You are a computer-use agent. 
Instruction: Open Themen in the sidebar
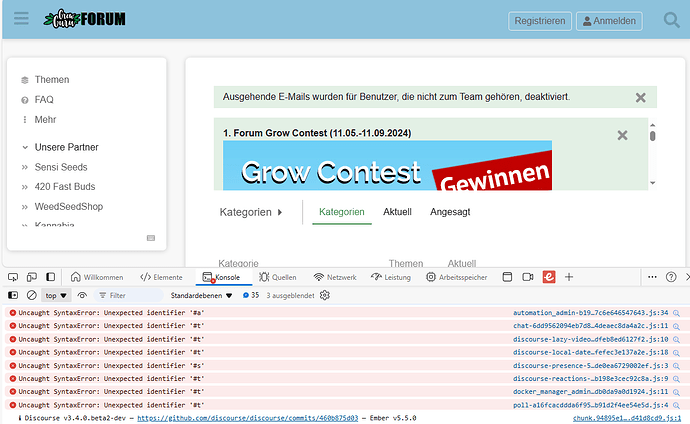click(52, 80)
